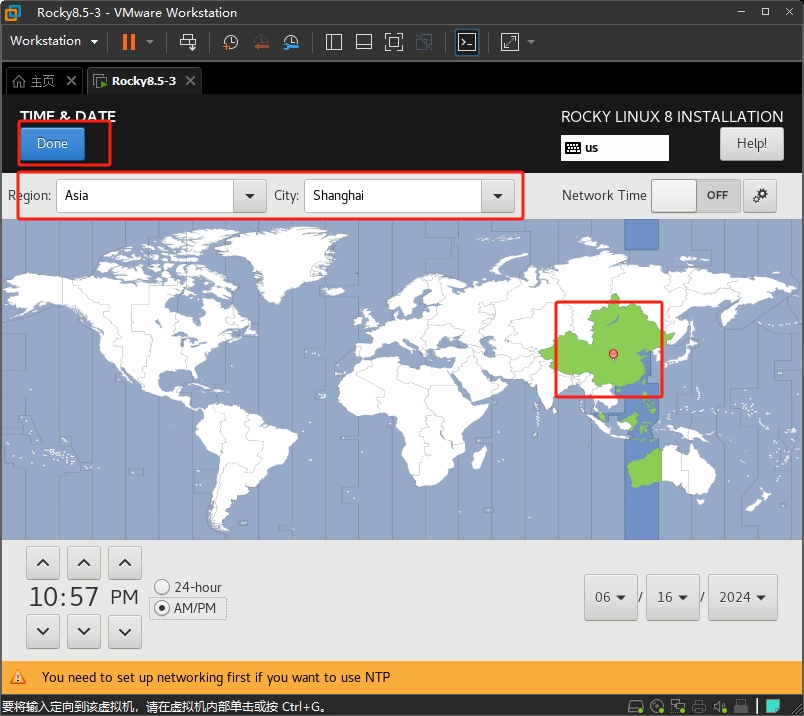The image size is (804, 716).
Task: Select the 24-hour radio option
Action: (188, 587)
